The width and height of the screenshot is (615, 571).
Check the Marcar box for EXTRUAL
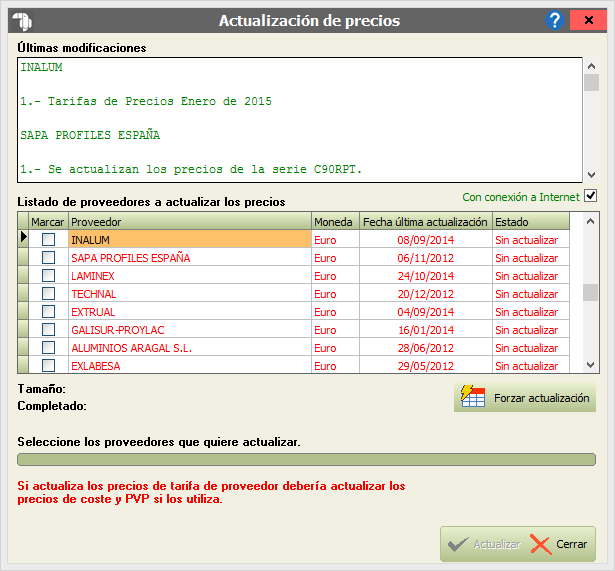click(x=48, y=312)
